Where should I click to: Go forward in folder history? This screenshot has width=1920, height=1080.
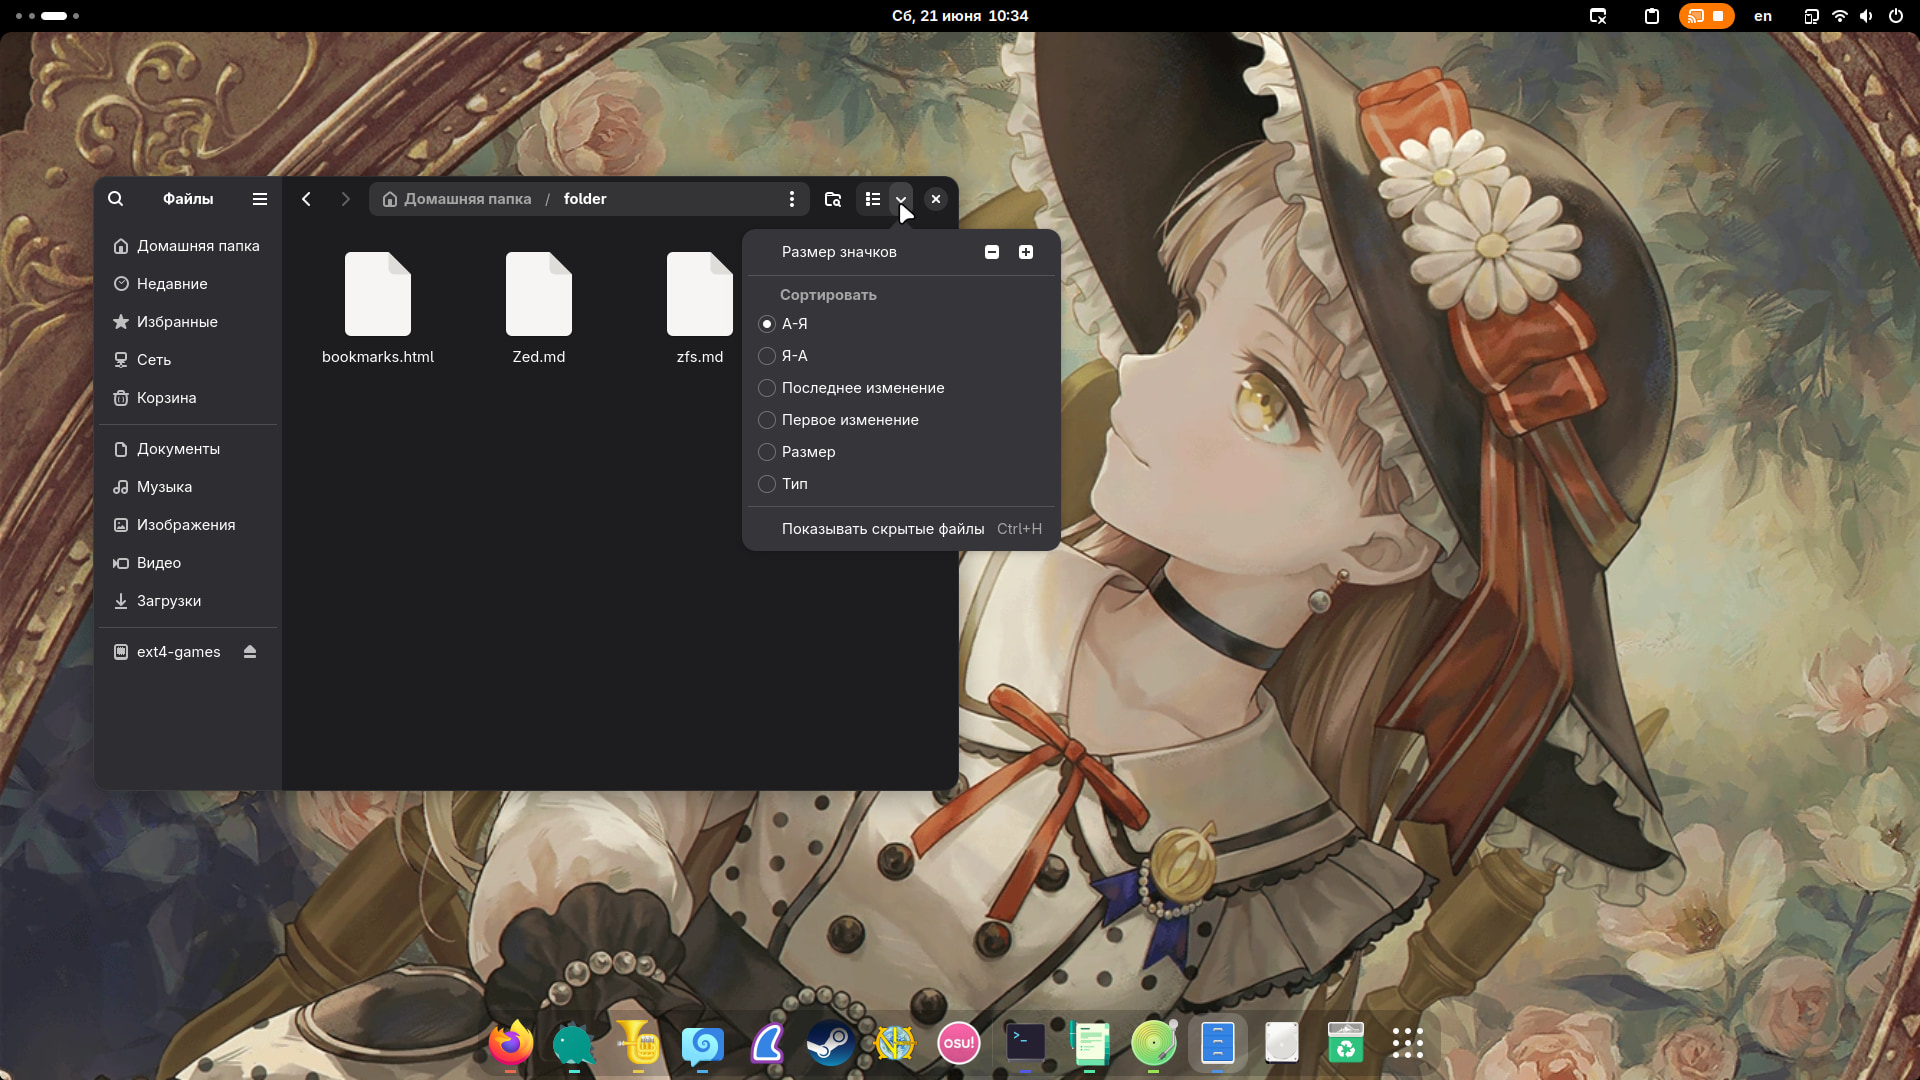(346, 199)
